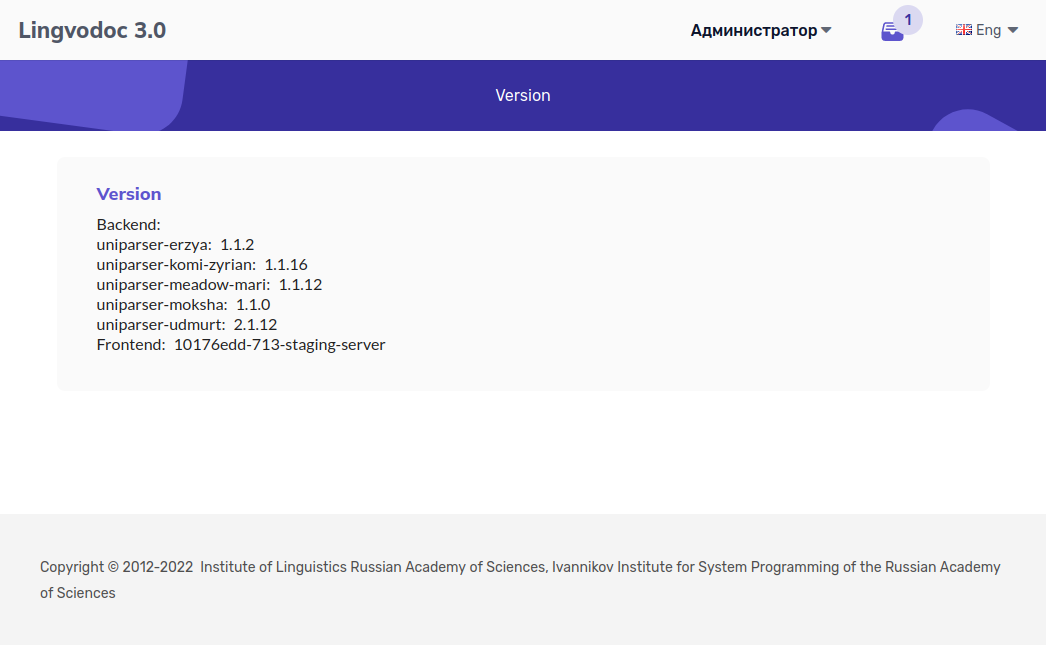Click the notification badge showing 1
Viewport: 1046px width, 645px height.
[907, 18]
